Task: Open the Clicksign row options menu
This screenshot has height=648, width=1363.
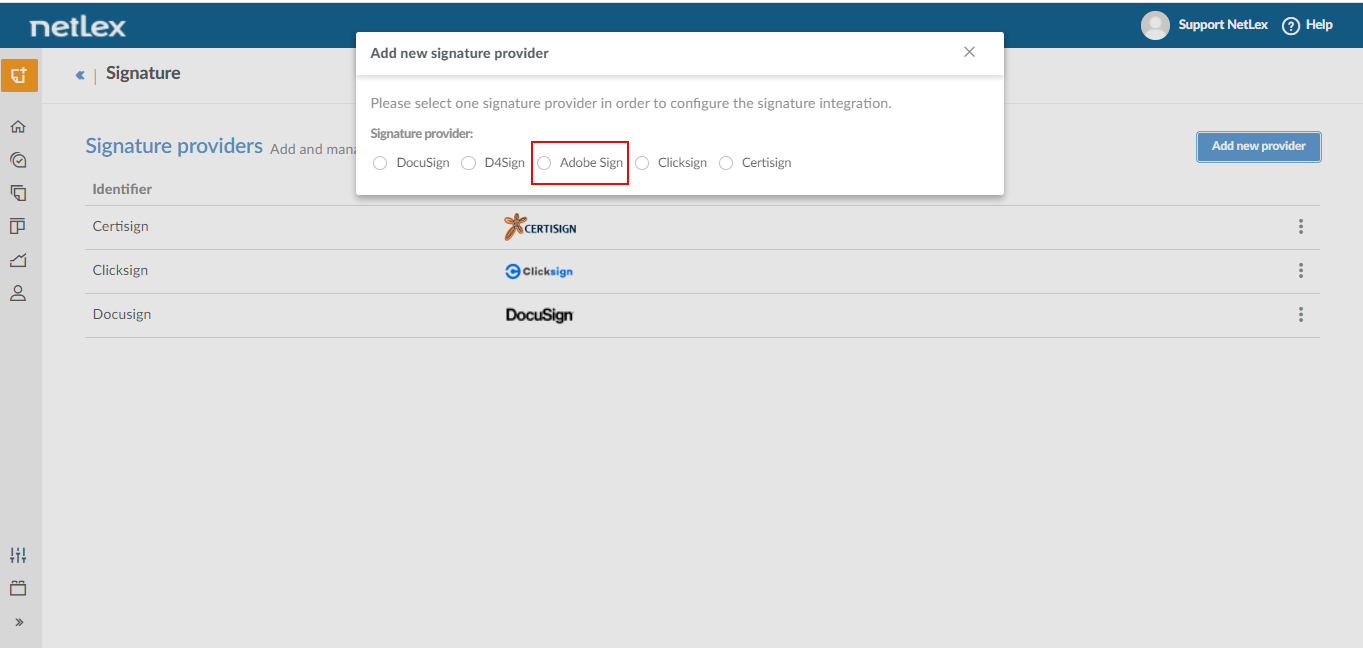Action: [1301, 271]
